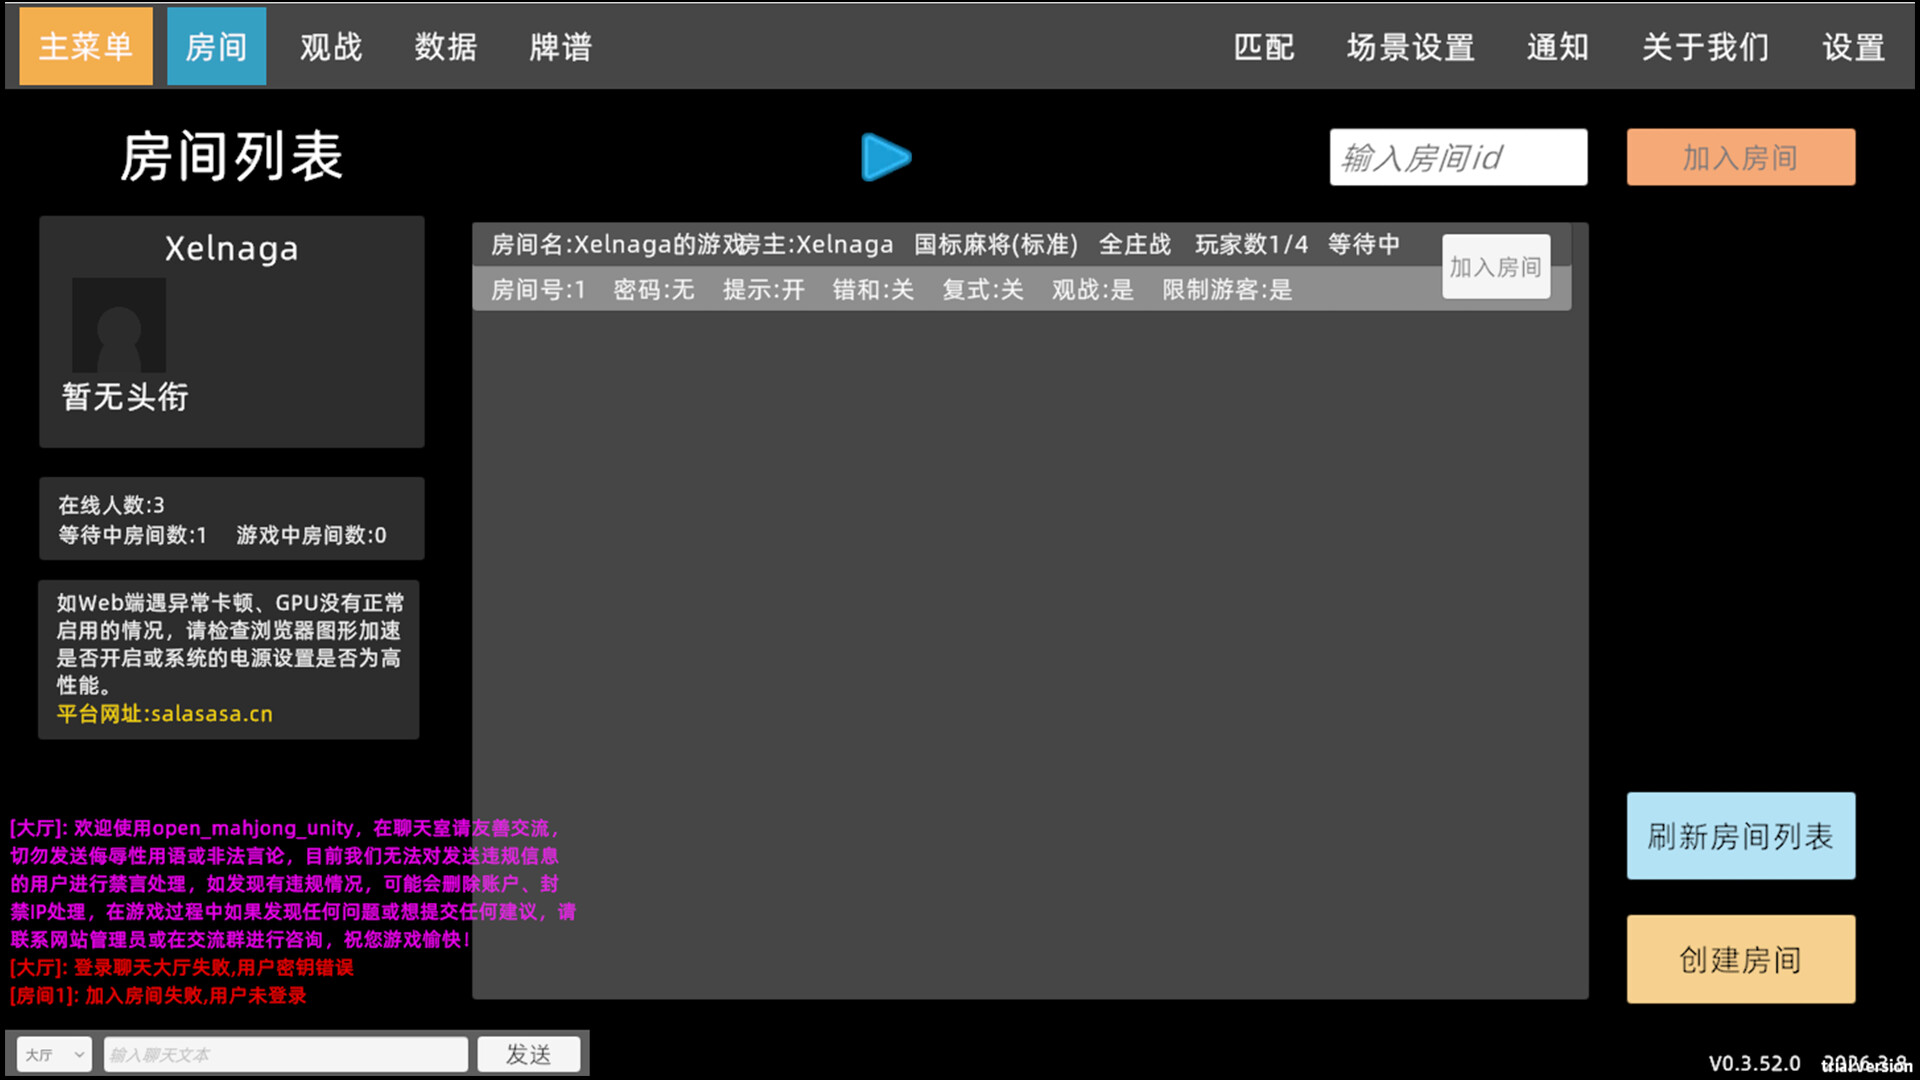Click the 创建房间 create room button
Viewport: 1920px width, 1080px height.
[1740, 959]
